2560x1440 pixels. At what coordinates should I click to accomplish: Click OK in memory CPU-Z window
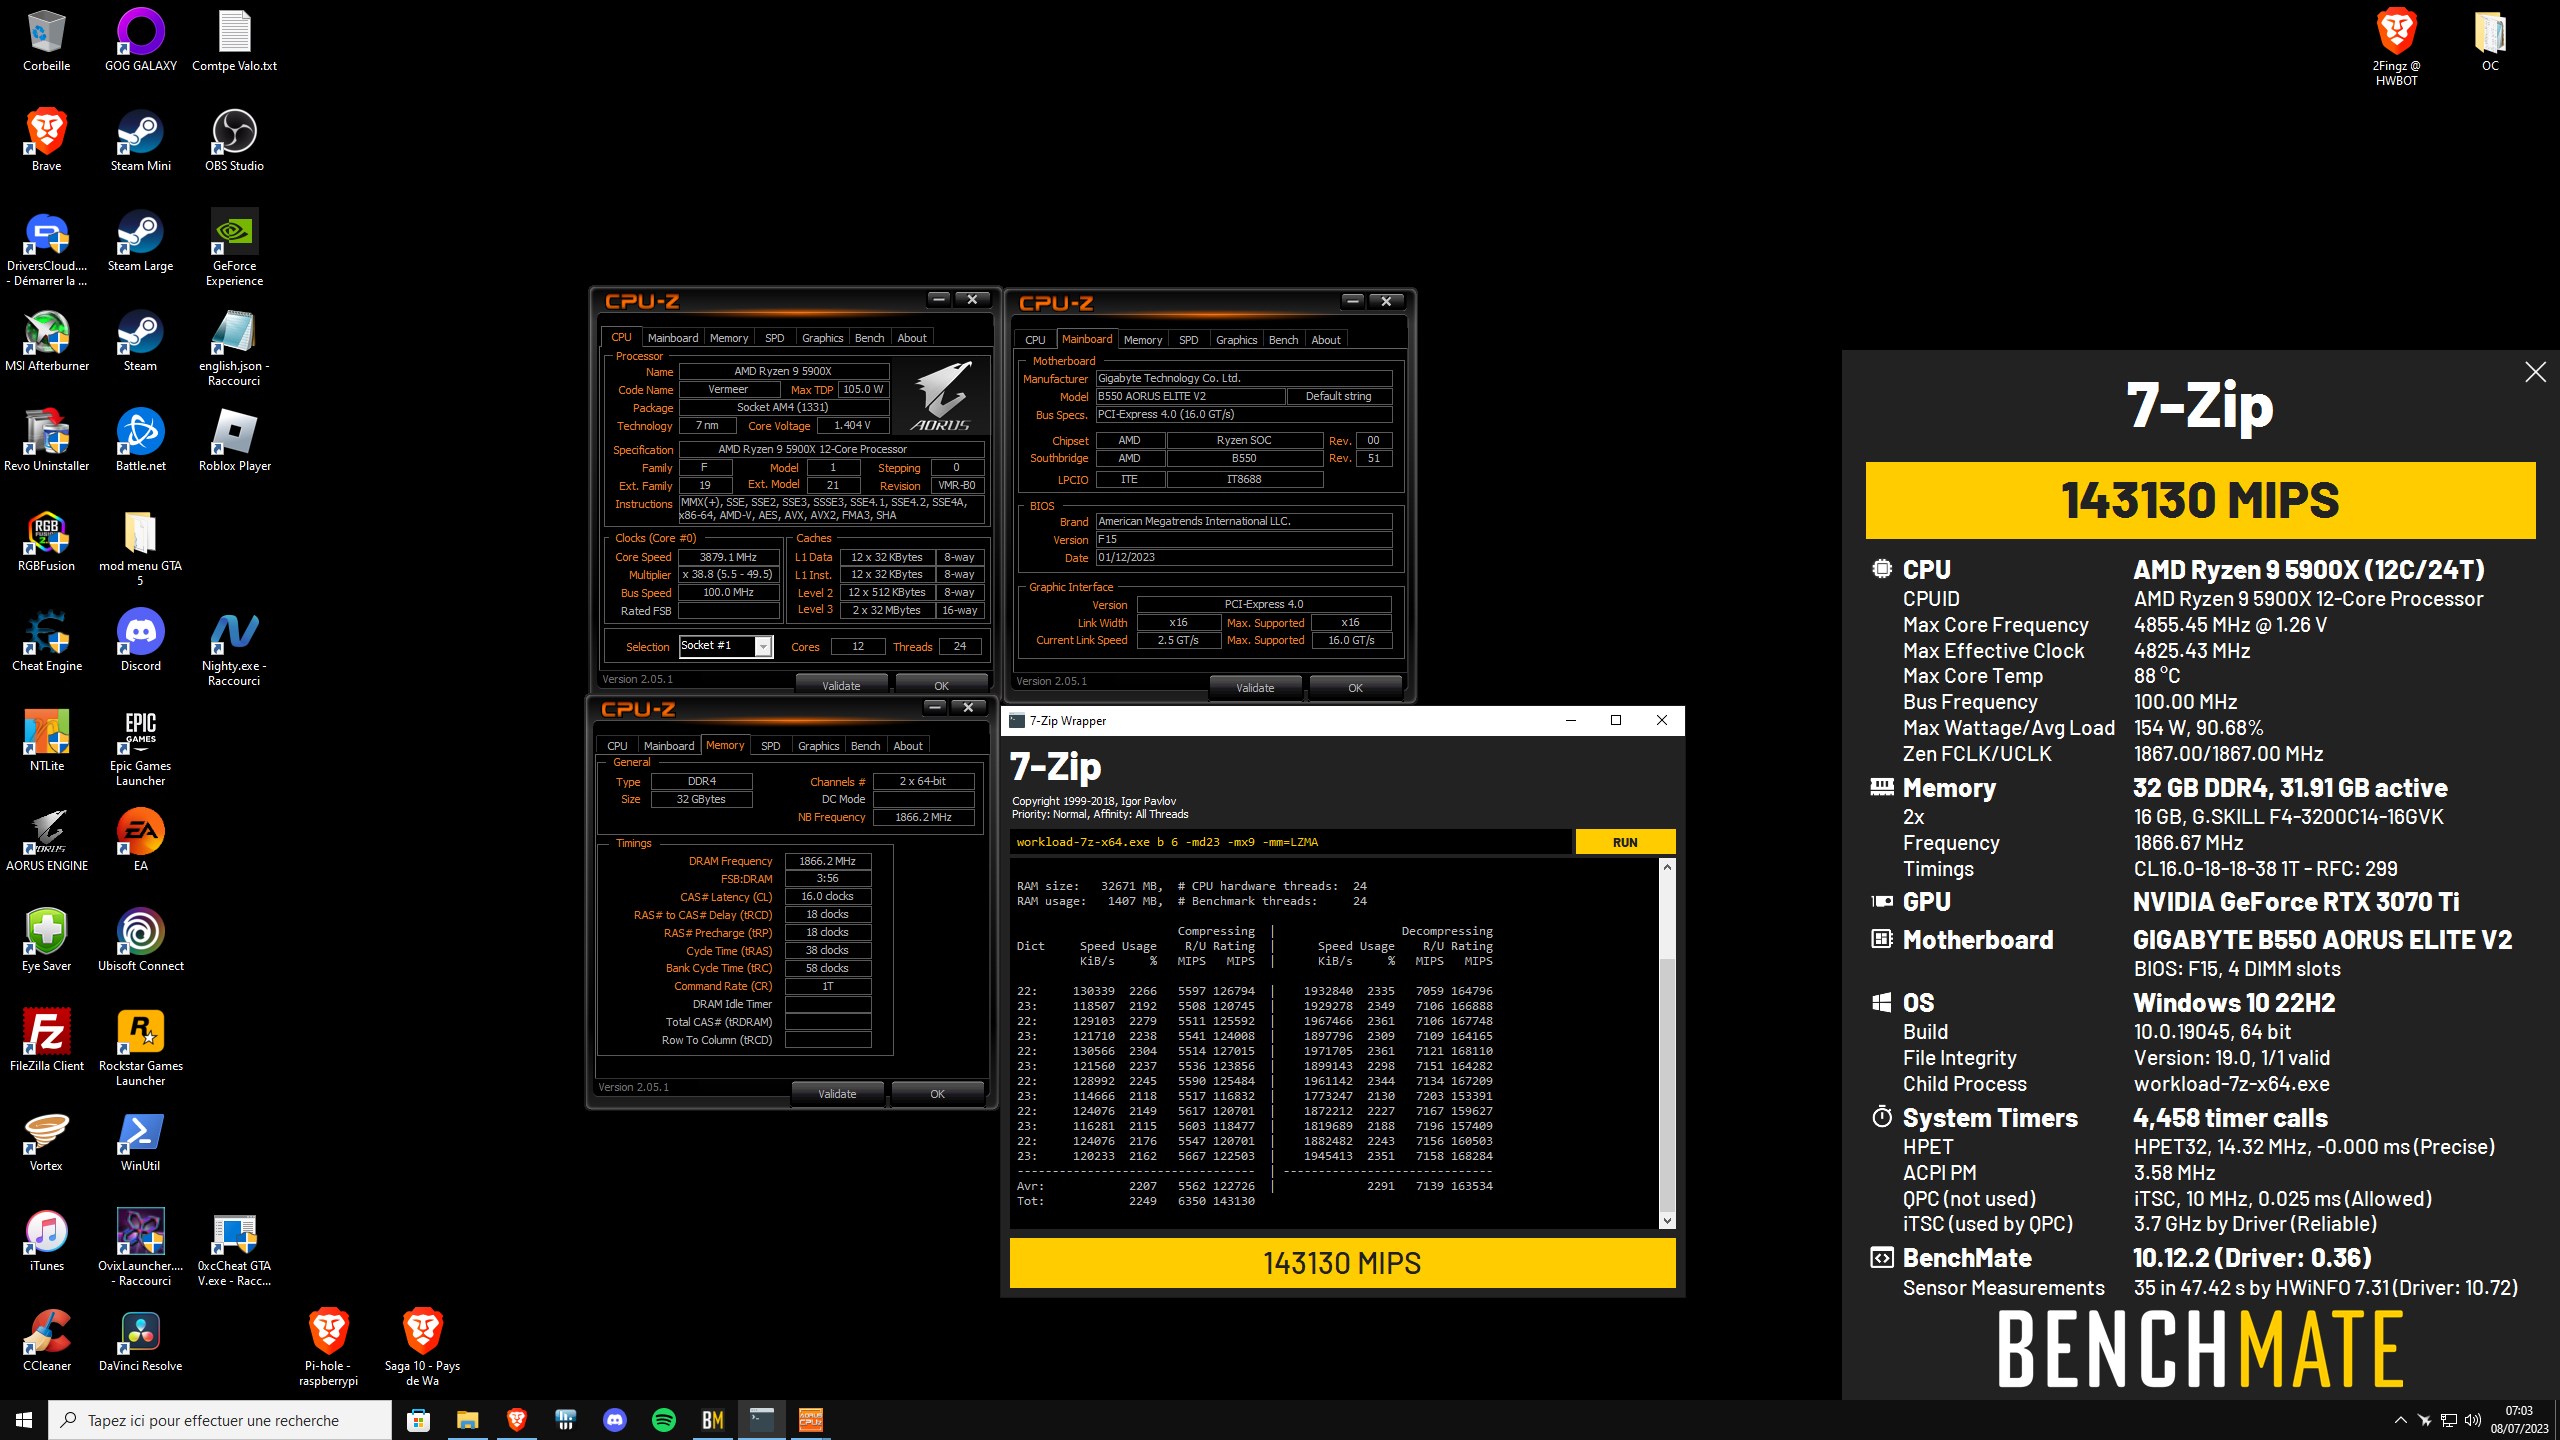[937, 1094]
